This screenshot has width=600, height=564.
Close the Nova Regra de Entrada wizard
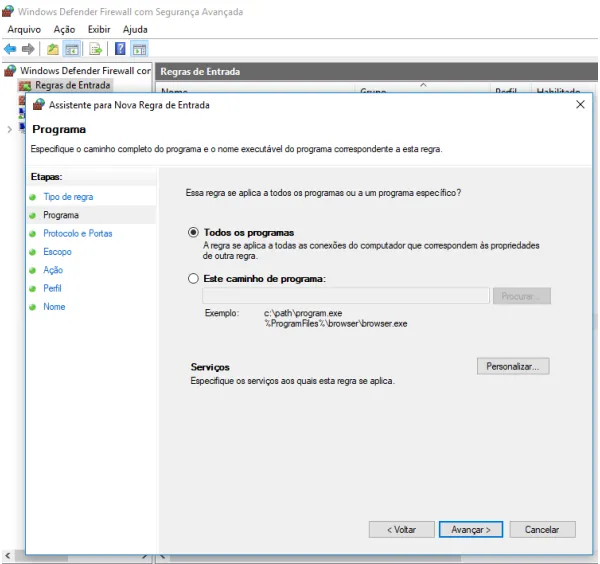580,104
